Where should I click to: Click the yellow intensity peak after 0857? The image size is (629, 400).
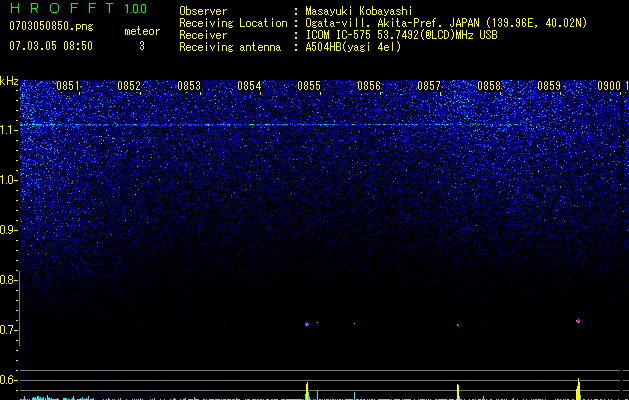click(x=458, y=392)
